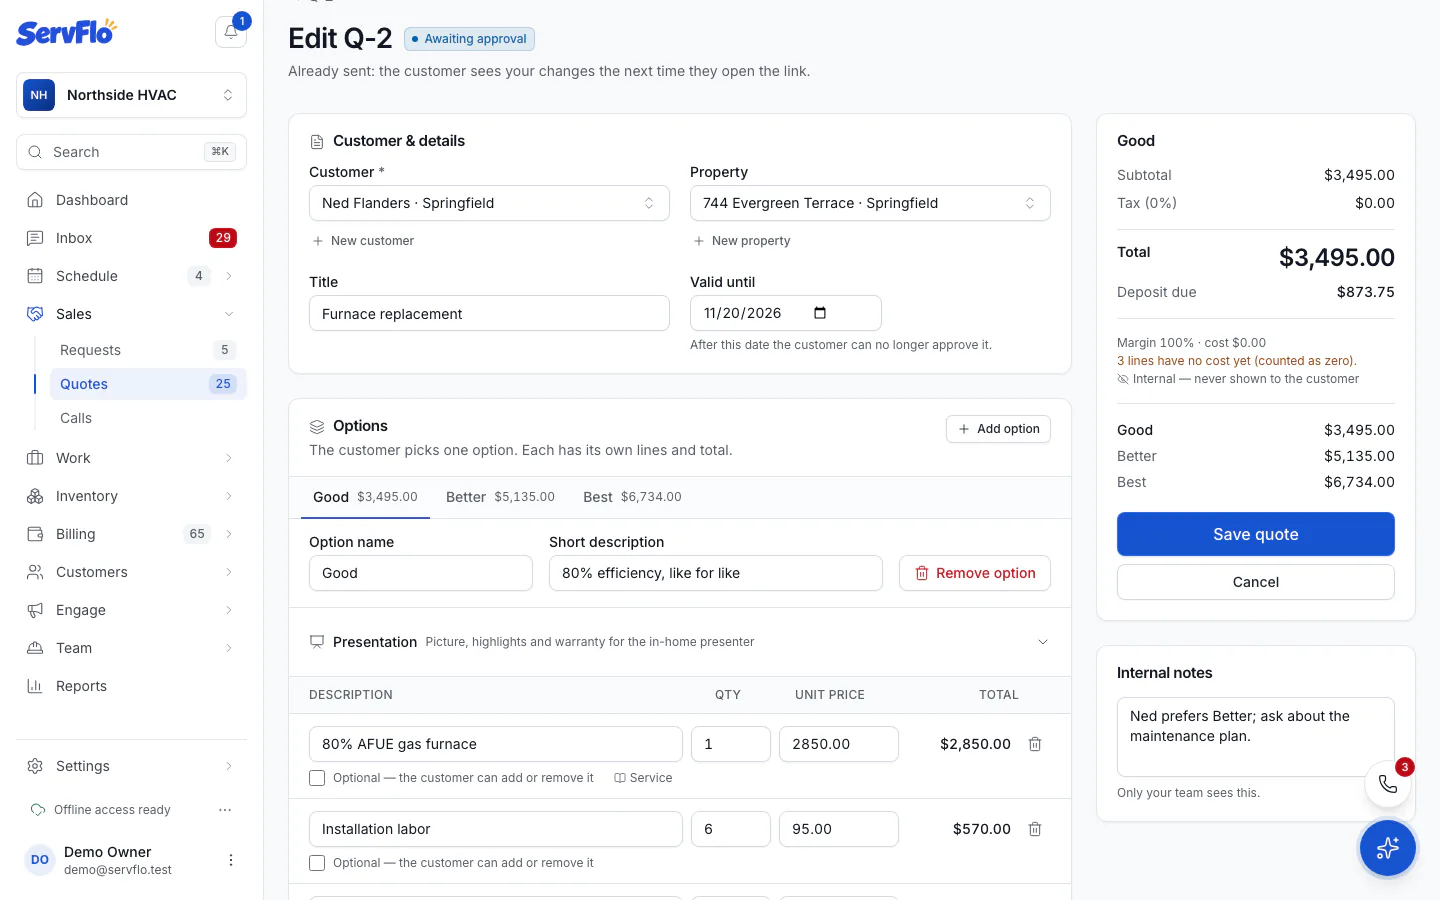This screenshot has height=900, width=1440.
Task: Click Remove option
Action: coord(975,573)
